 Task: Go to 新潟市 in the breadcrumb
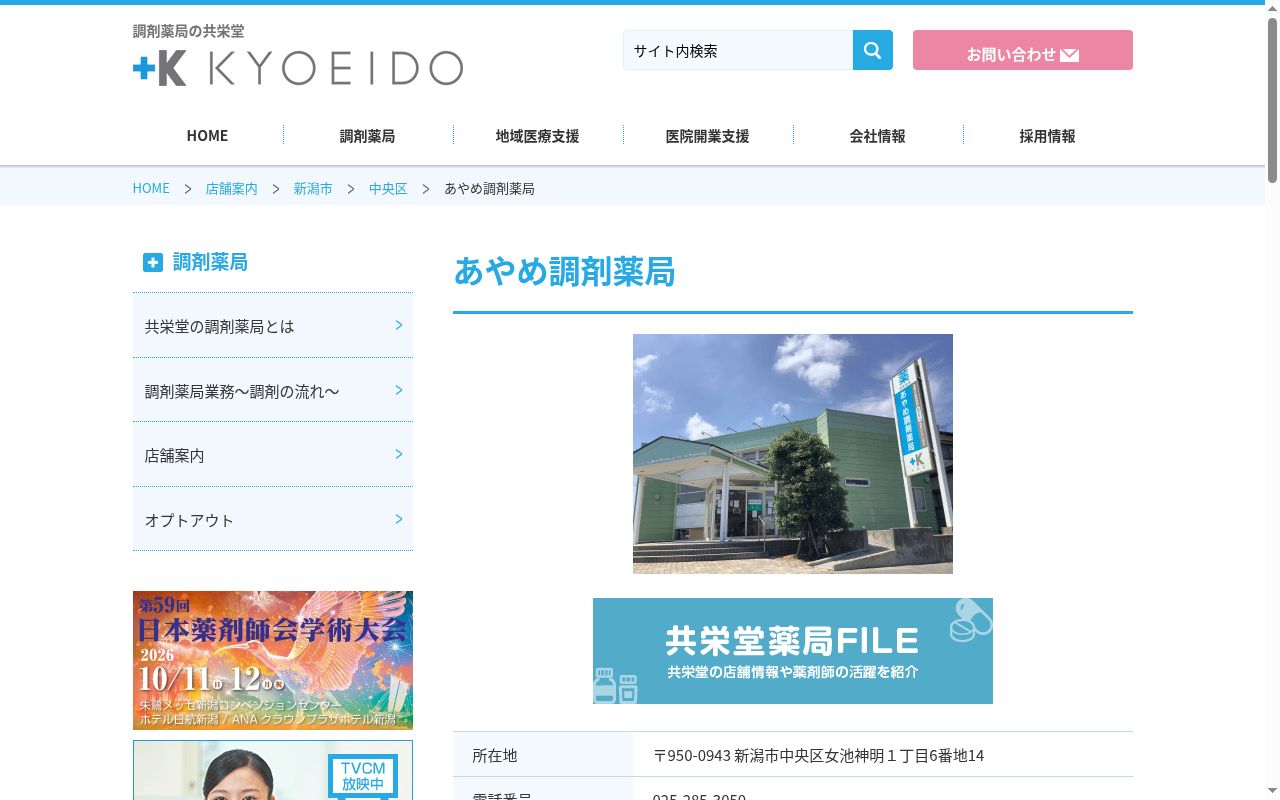(313, 188)
